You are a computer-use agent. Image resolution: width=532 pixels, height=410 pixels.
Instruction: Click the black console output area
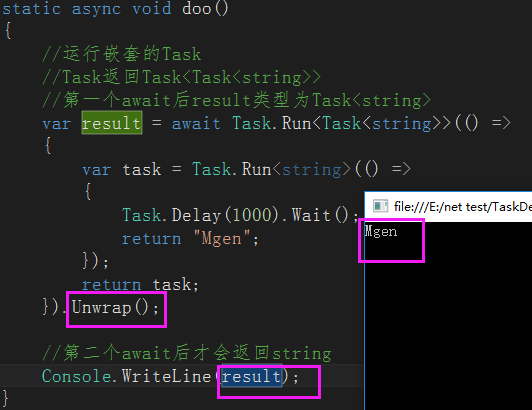448,316
